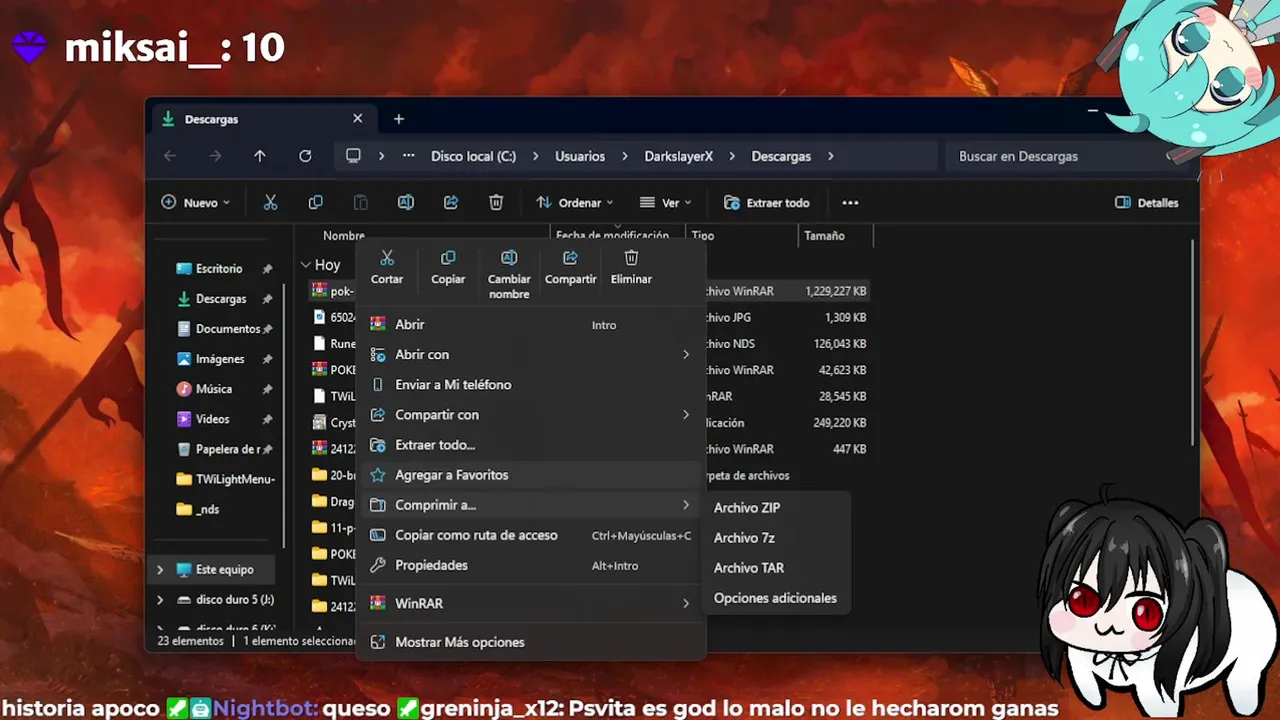Viewport: 1280px width, 720px height.
Task: Open a new tab with plus button
Action: coord(398,119)
